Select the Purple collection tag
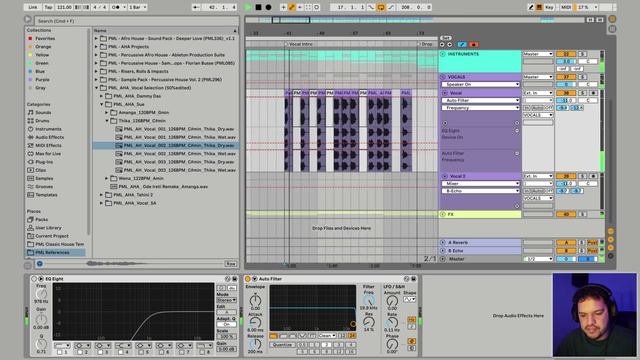 coord(42,80)
